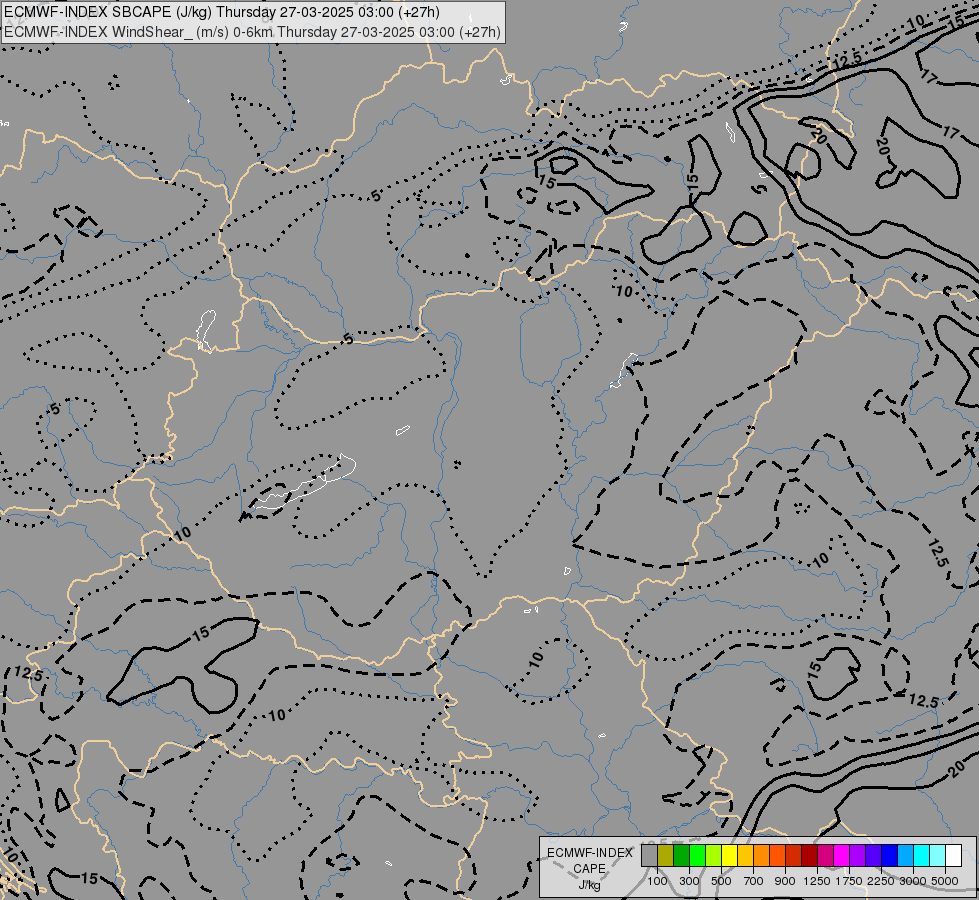The height and width of the screenshot is (900, 979).
Task: Pick the indigo swatch left of 2250
Action: click(873, 855)
